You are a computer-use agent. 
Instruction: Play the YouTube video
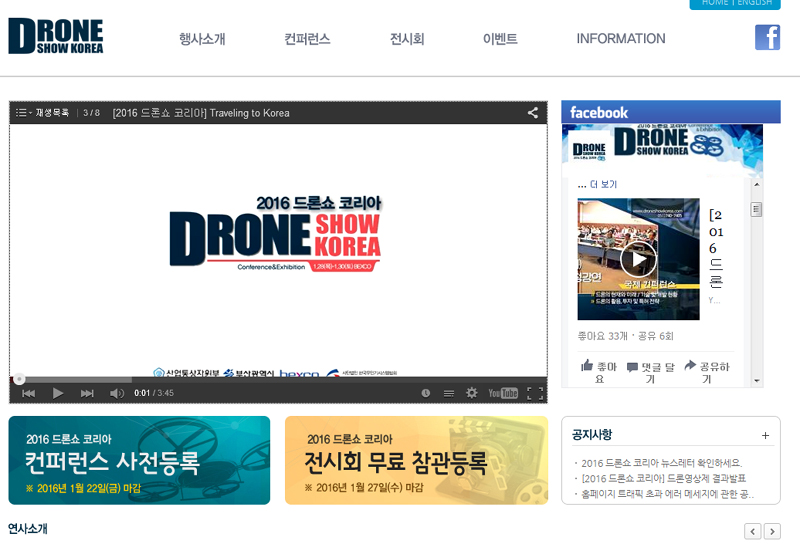tap(58, 393)
